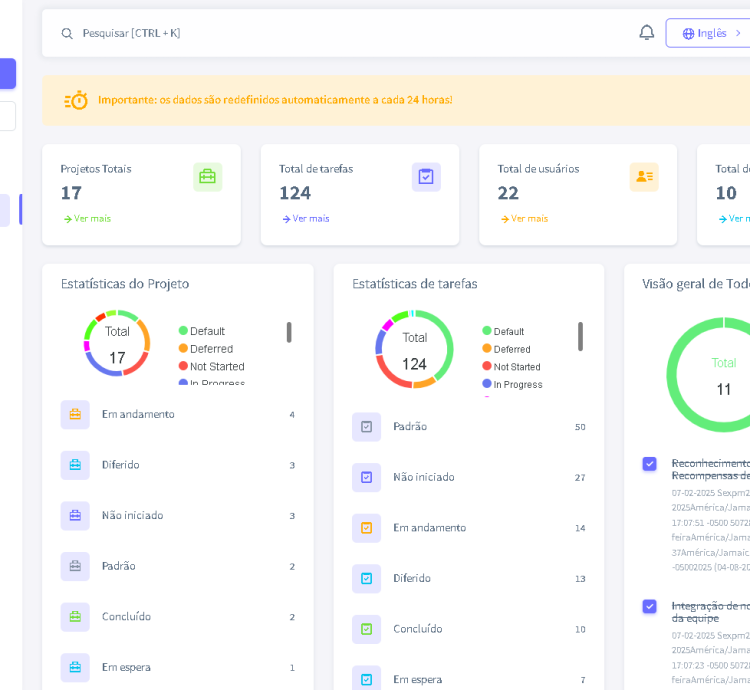Click the search magnifier icon
The height and width of the screenshot is (690, 750).
point(67,33)
